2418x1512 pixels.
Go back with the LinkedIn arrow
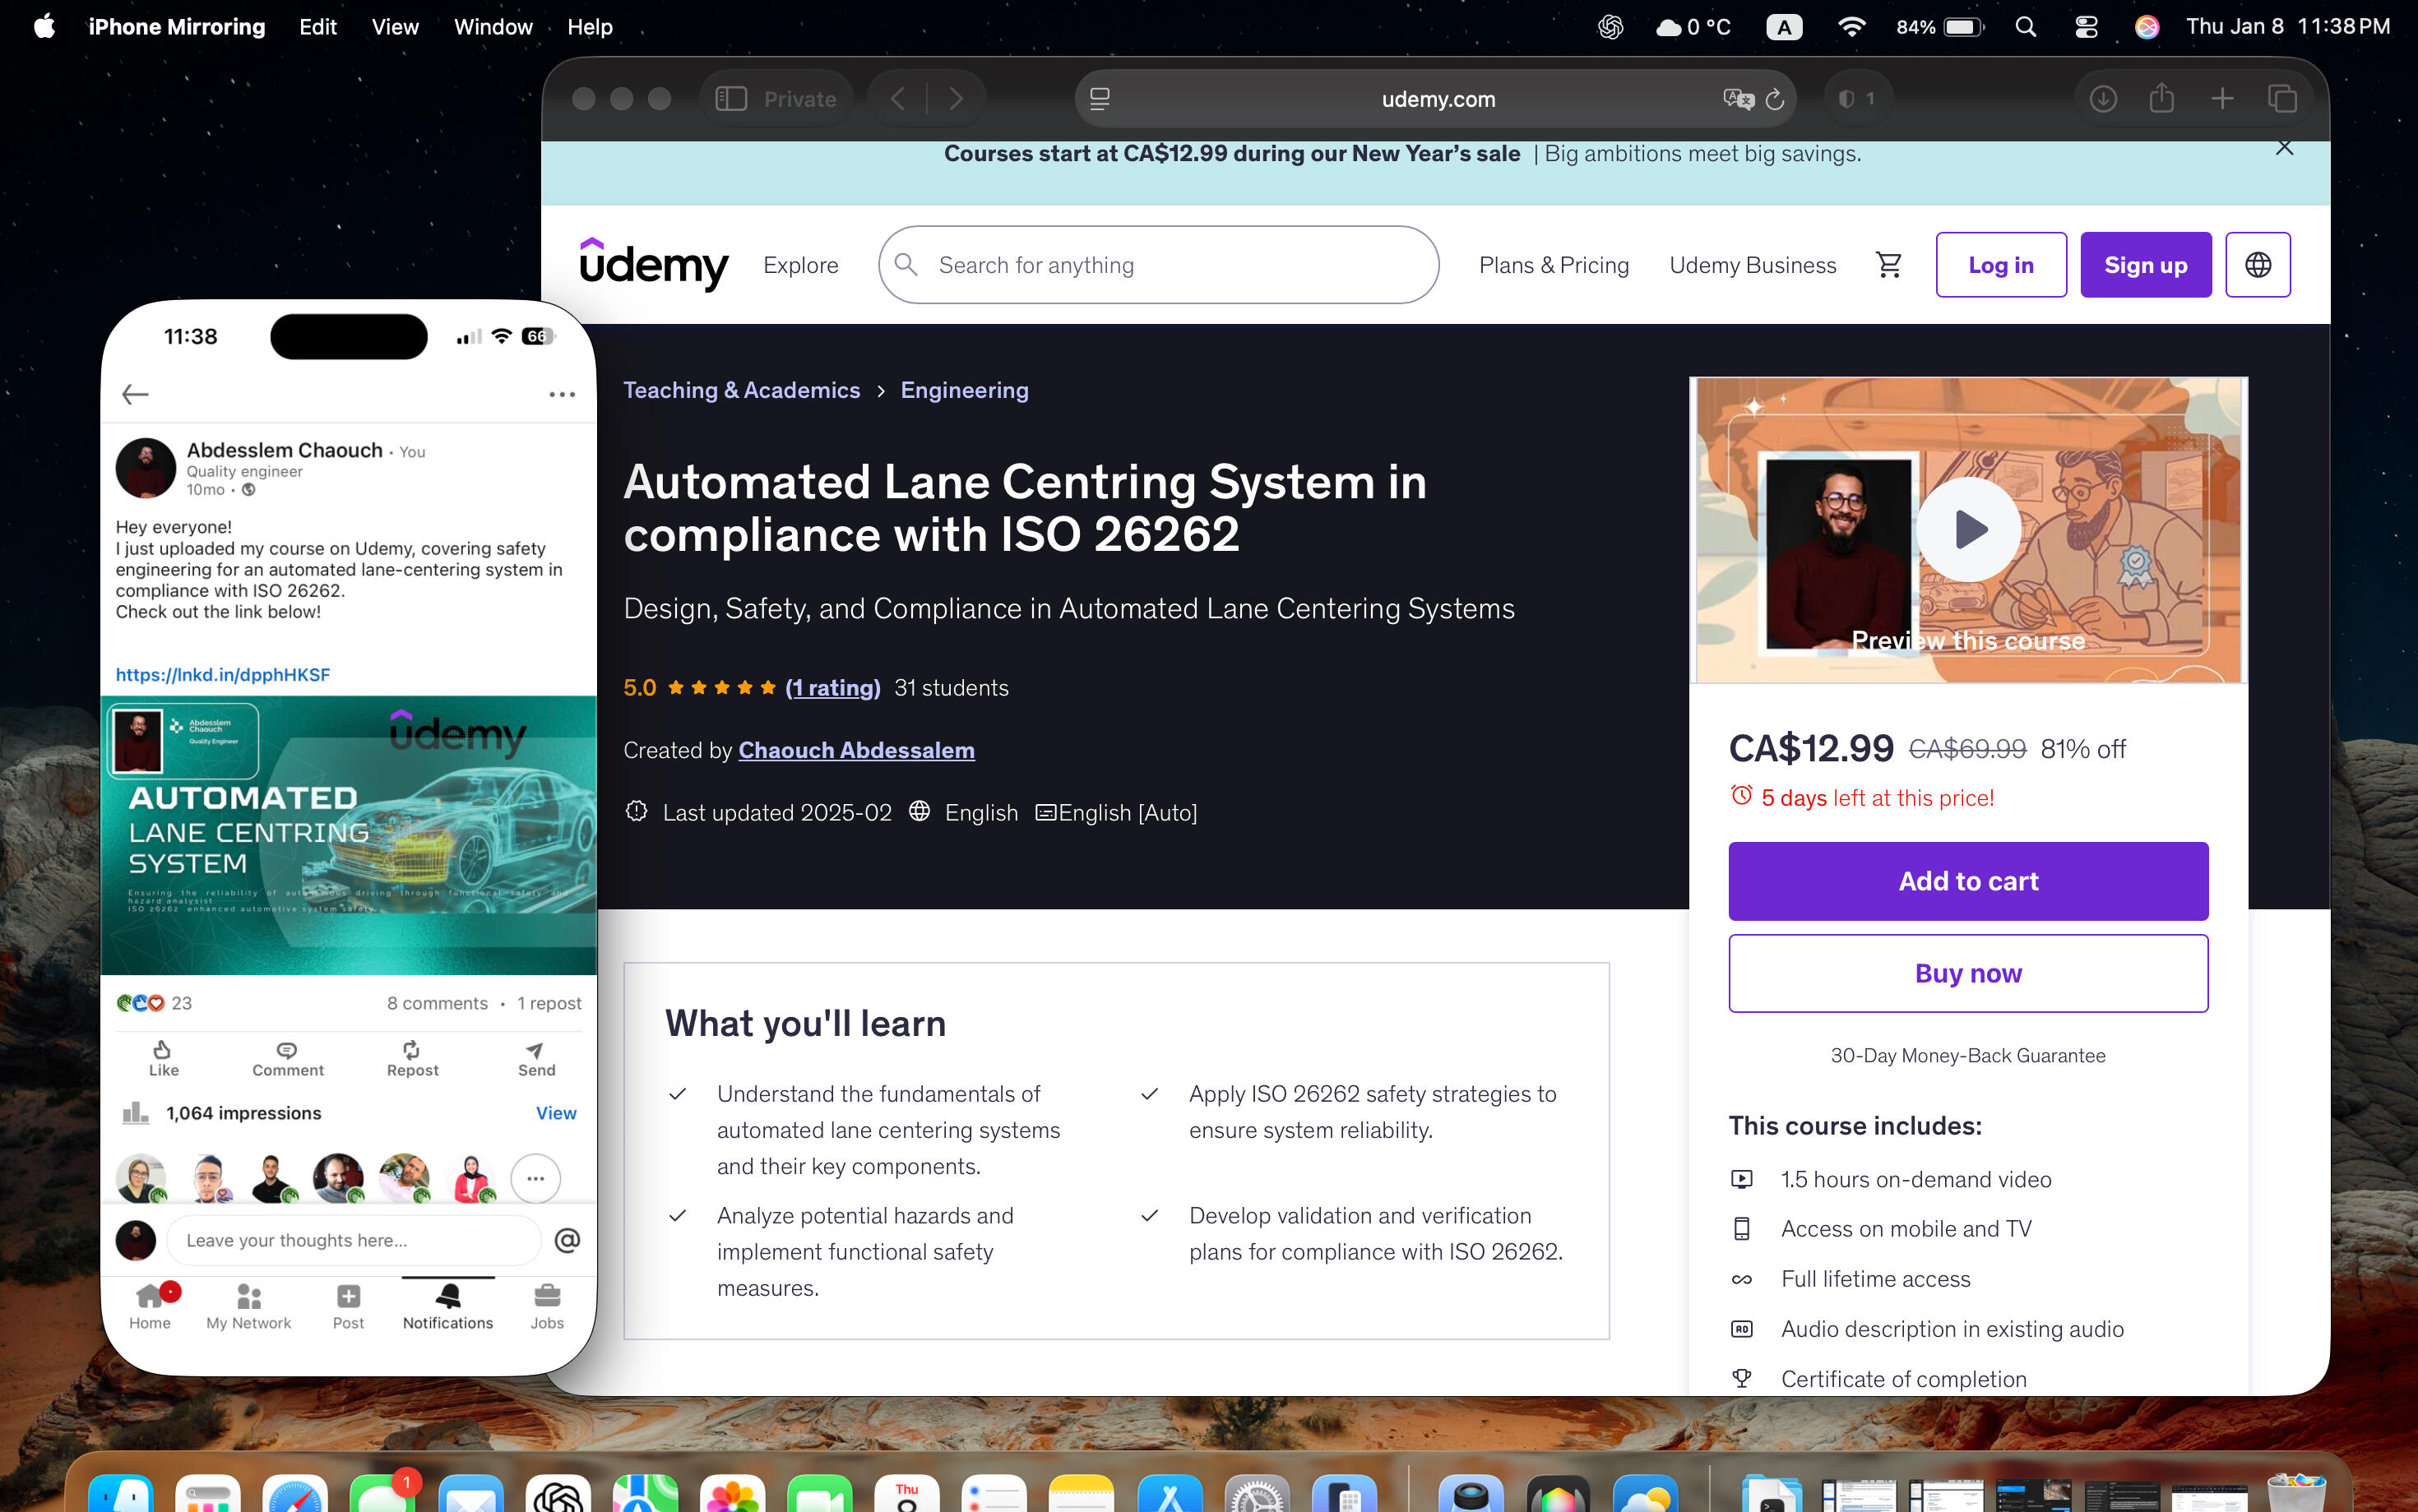coord(135,394)
